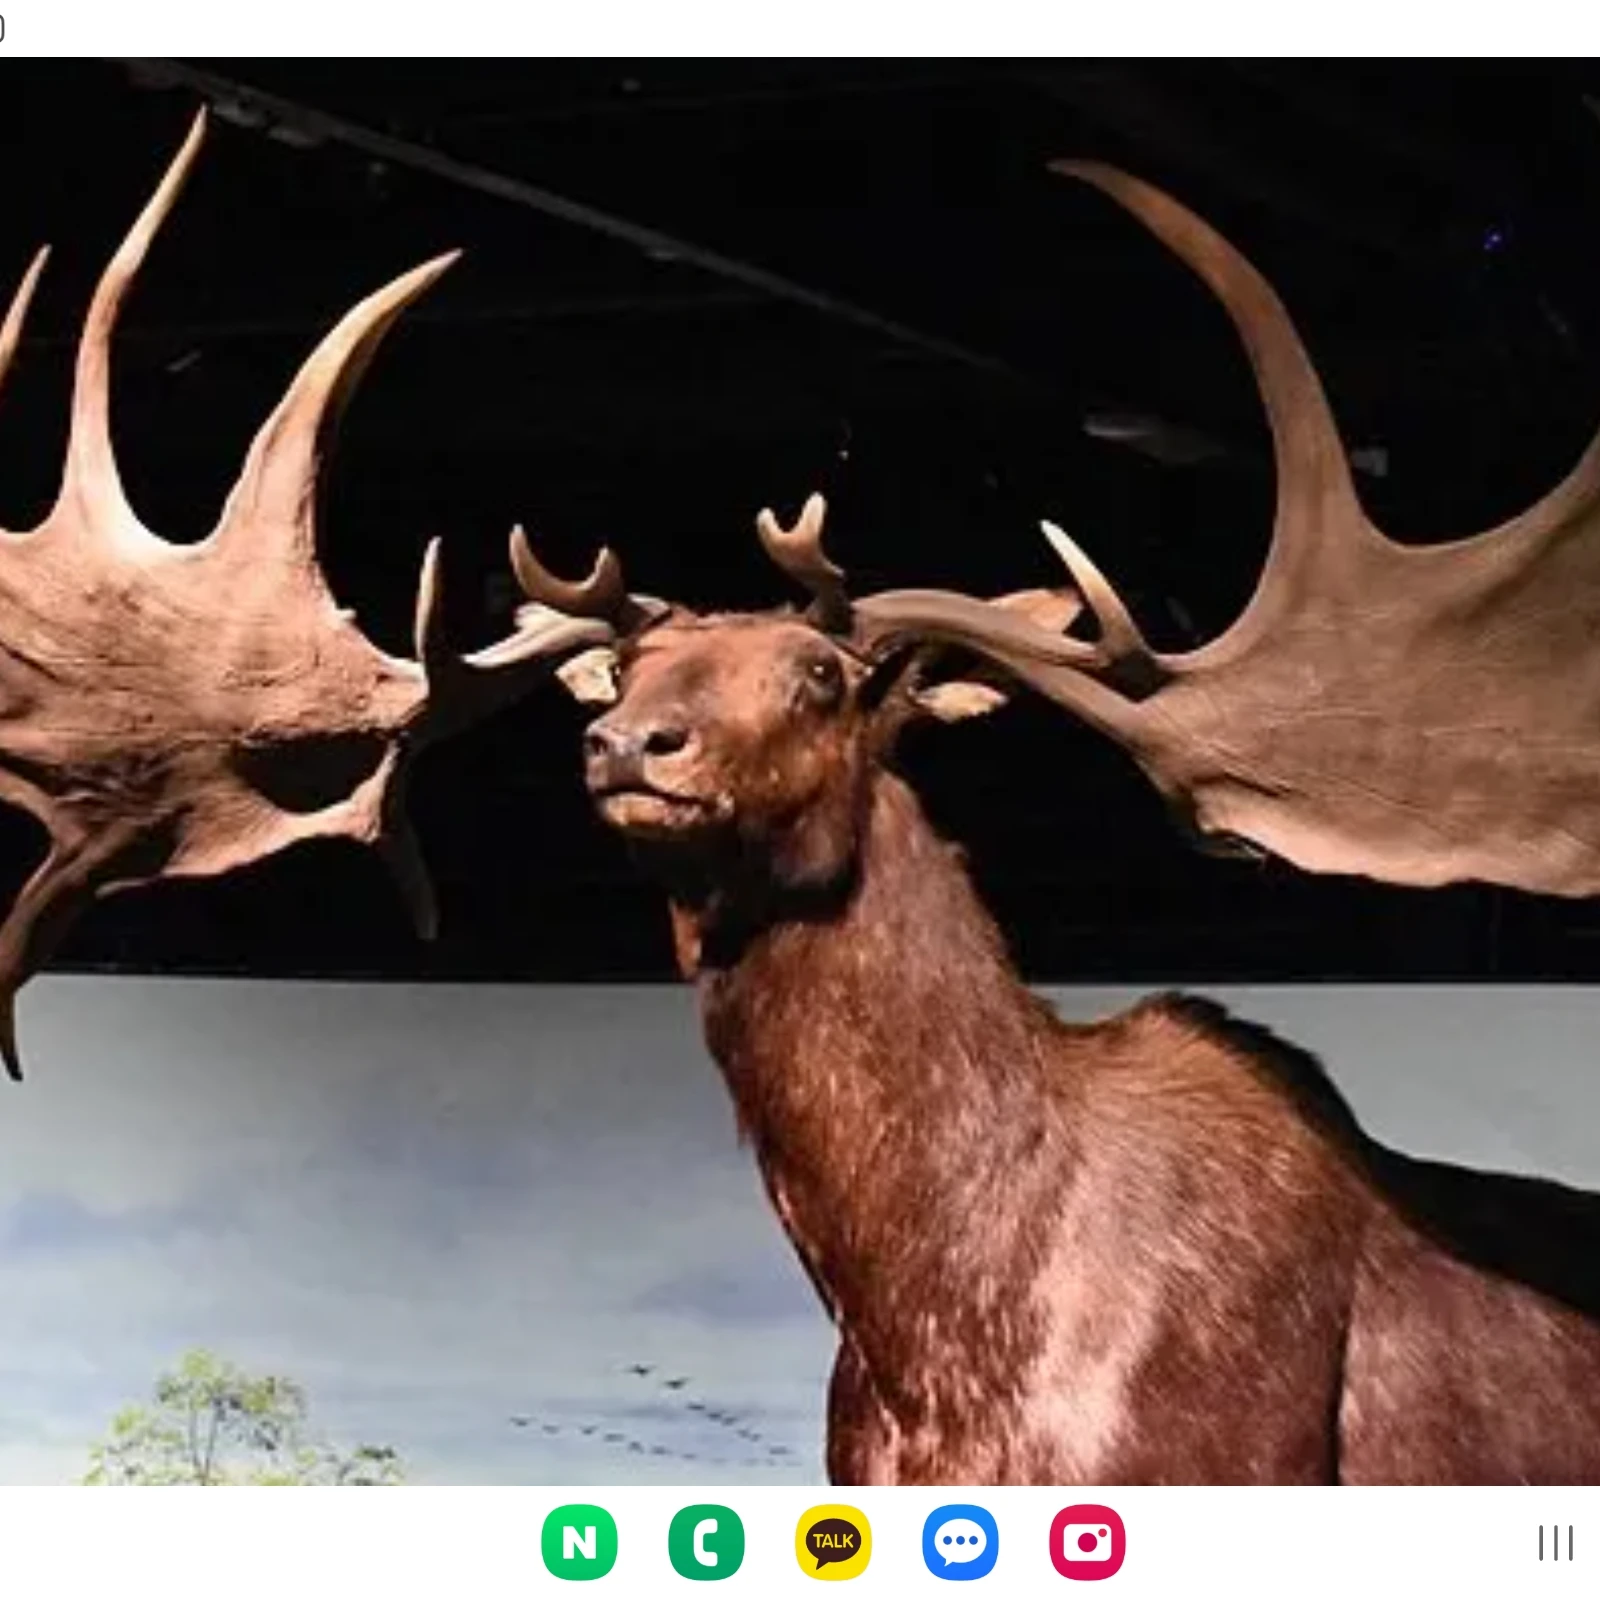Viewport: 1600px width, 1600px height.
Task: Tap the Recent apps navigation button
Action: tap(1555, 1543)
